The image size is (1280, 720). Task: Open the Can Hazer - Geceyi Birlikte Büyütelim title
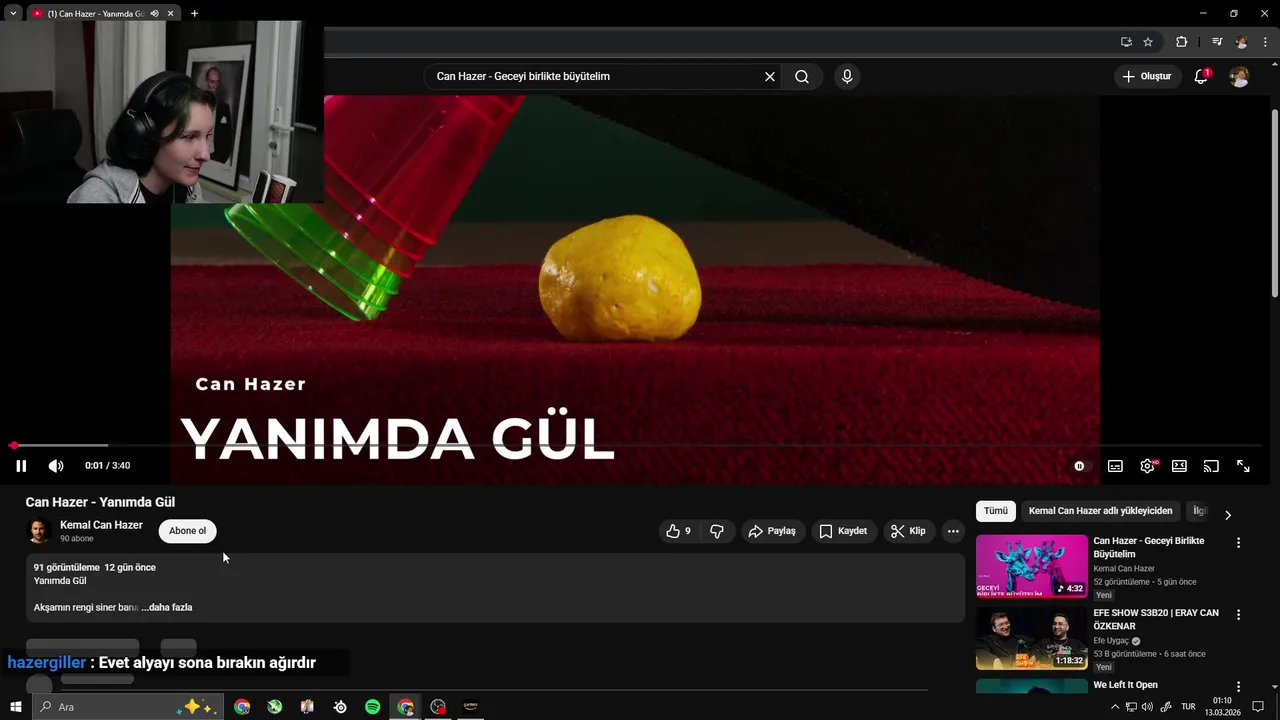pyautogui.click(x=1149, y=547)
